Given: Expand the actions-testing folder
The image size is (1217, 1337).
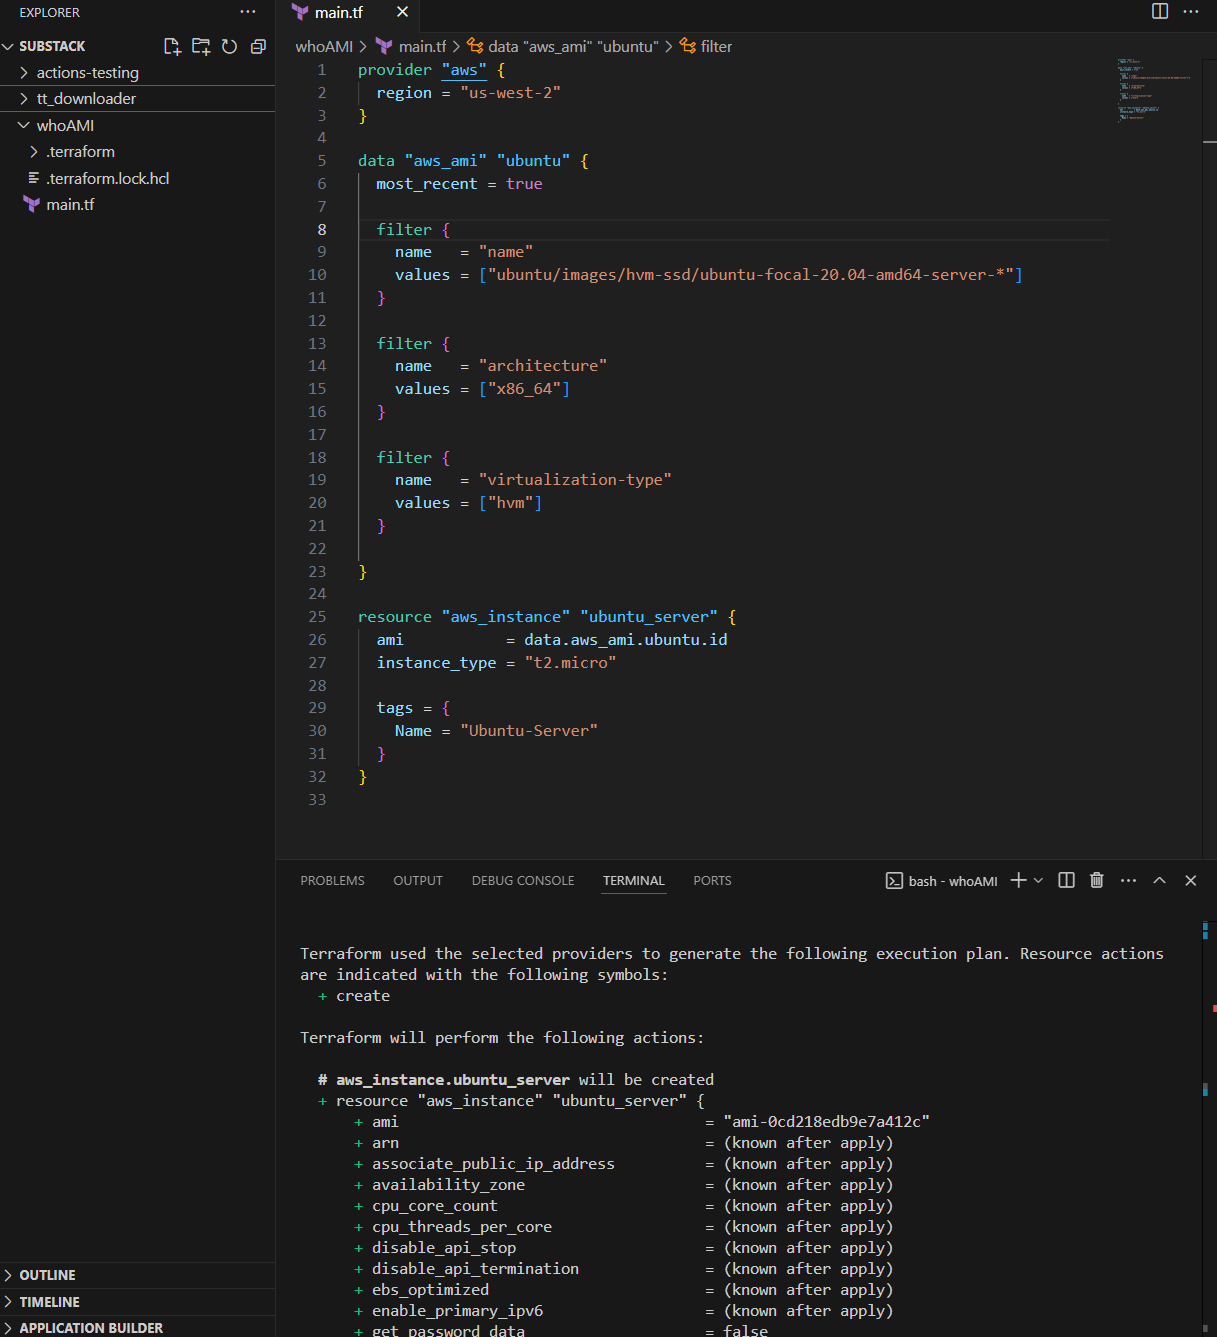Looking at the screenshot, I should tap(137, 73).
